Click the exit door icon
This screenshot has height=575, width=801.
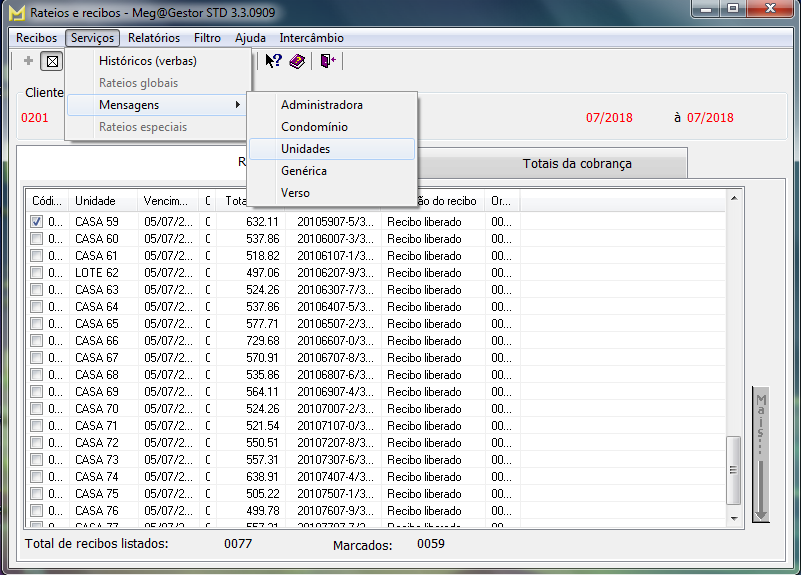point(327,61)
